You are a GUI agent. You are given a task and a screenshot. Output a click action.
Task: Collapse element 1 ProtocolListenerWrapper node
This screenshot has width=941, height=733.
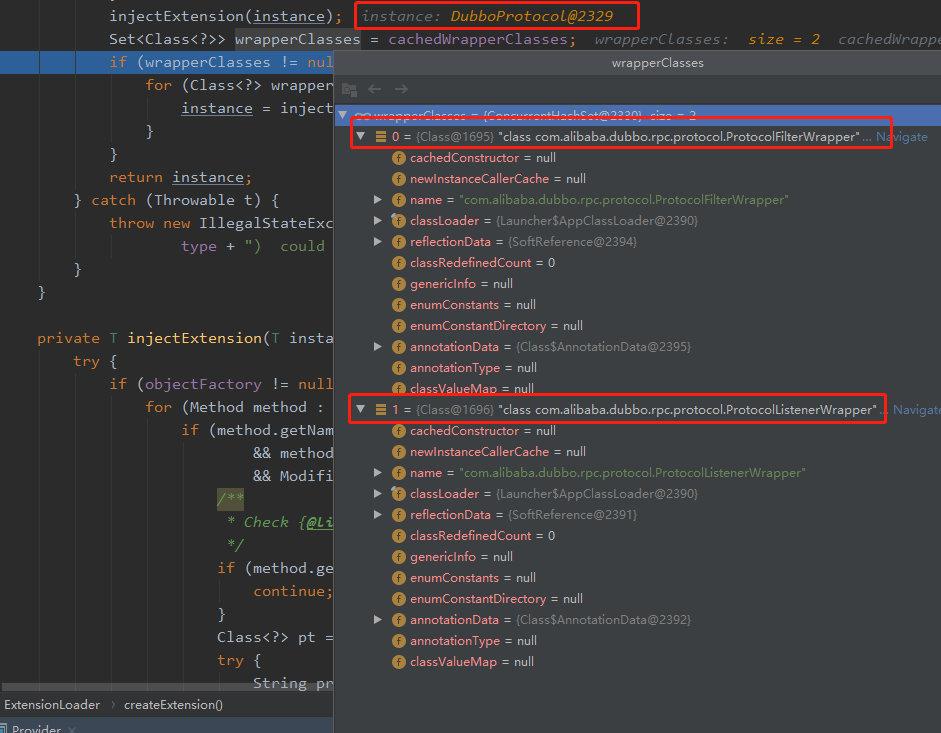coord(361,409)
